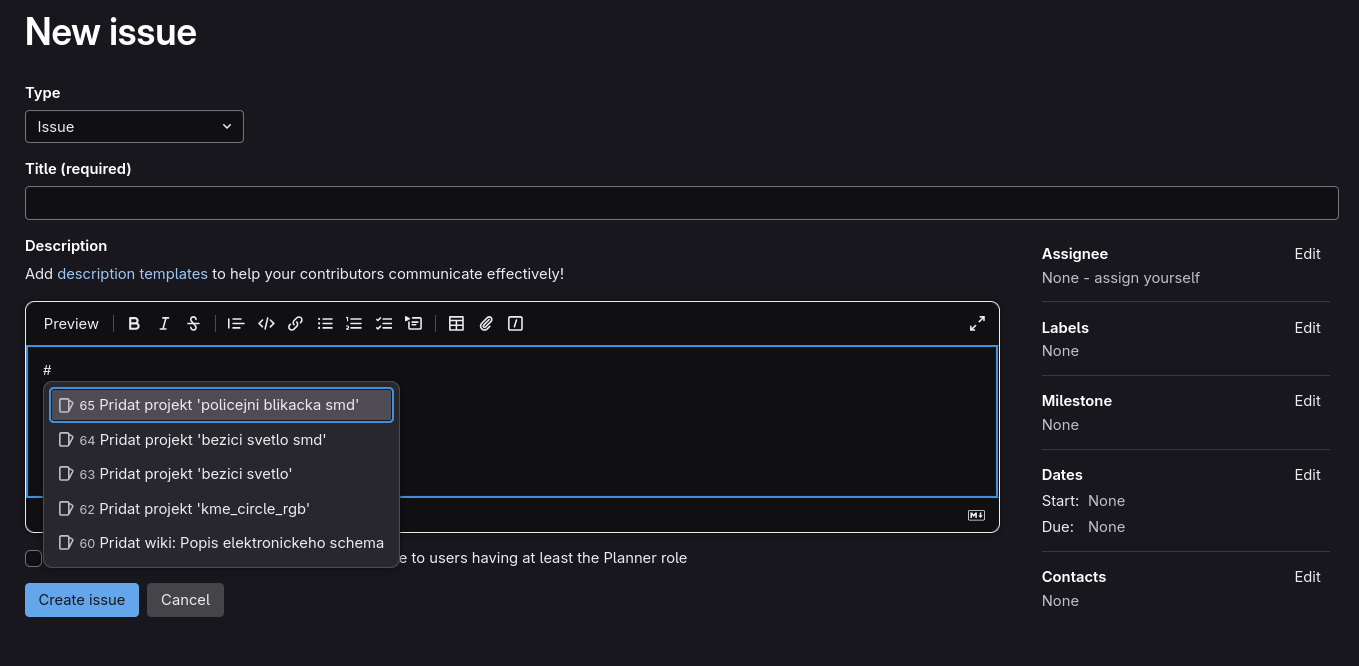Add a checklist to description
Viewport: 1359px width, 666px height.
point(384,324)
